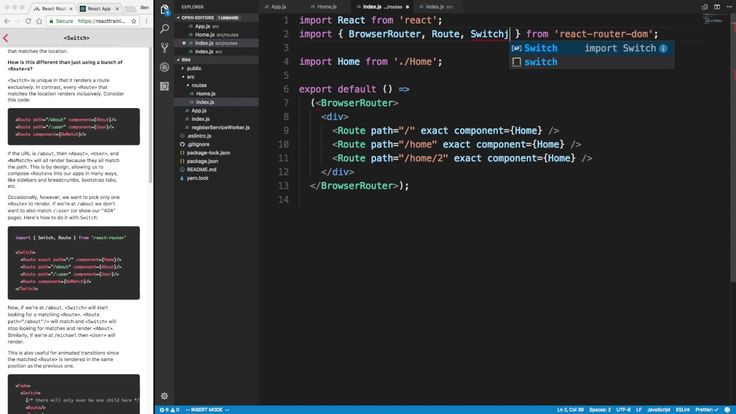
Task: Open the Explorer view in the activity bar
Action: tap(165, 10)
